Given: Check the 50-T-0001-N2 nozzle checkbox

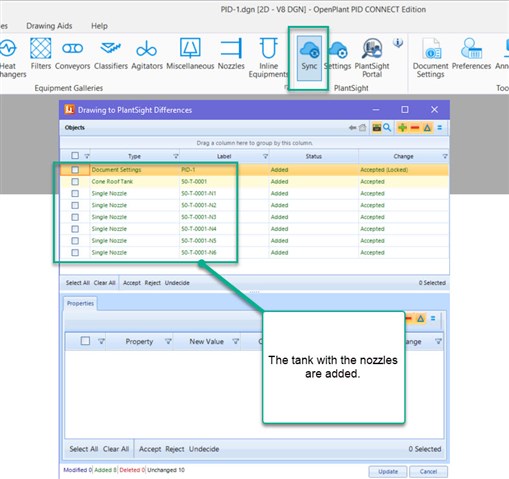Looking at the screenshot, I should [x=75, y=205].
